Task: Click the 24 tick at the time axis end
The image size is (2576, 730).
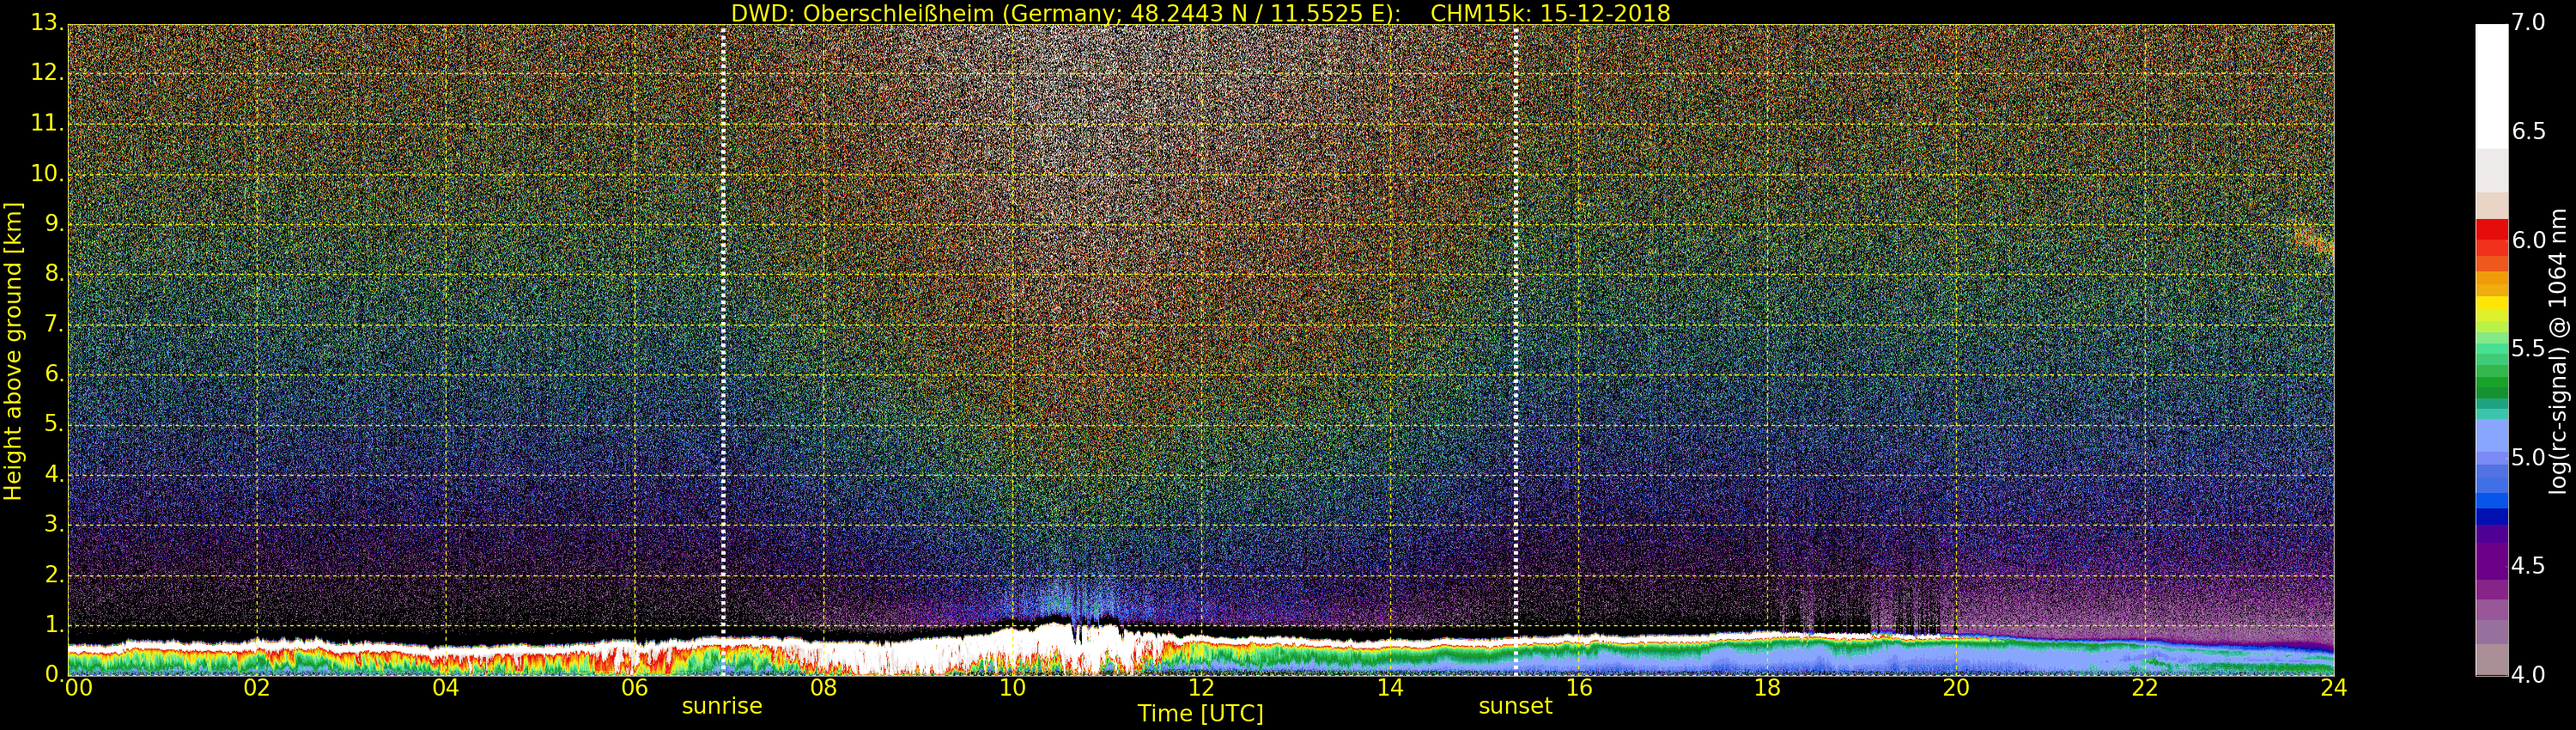Action: pyautogui.click(x=2333, y=688)
